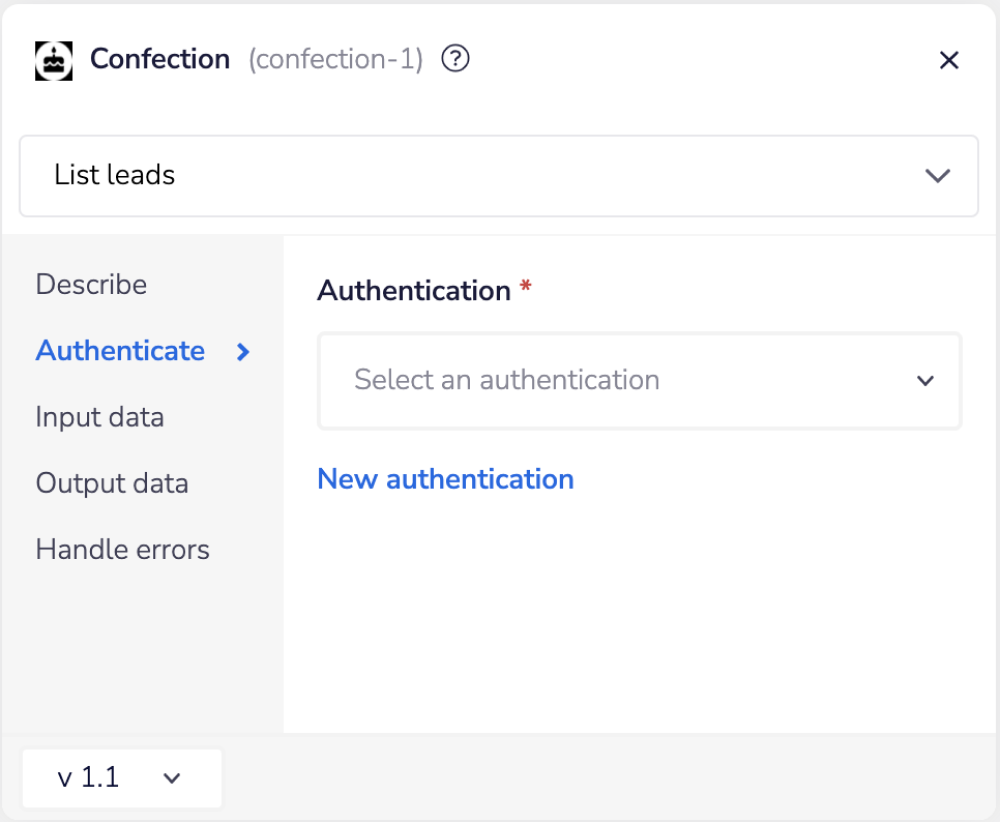Open the Select an authentication dropdown

[639, 381]
